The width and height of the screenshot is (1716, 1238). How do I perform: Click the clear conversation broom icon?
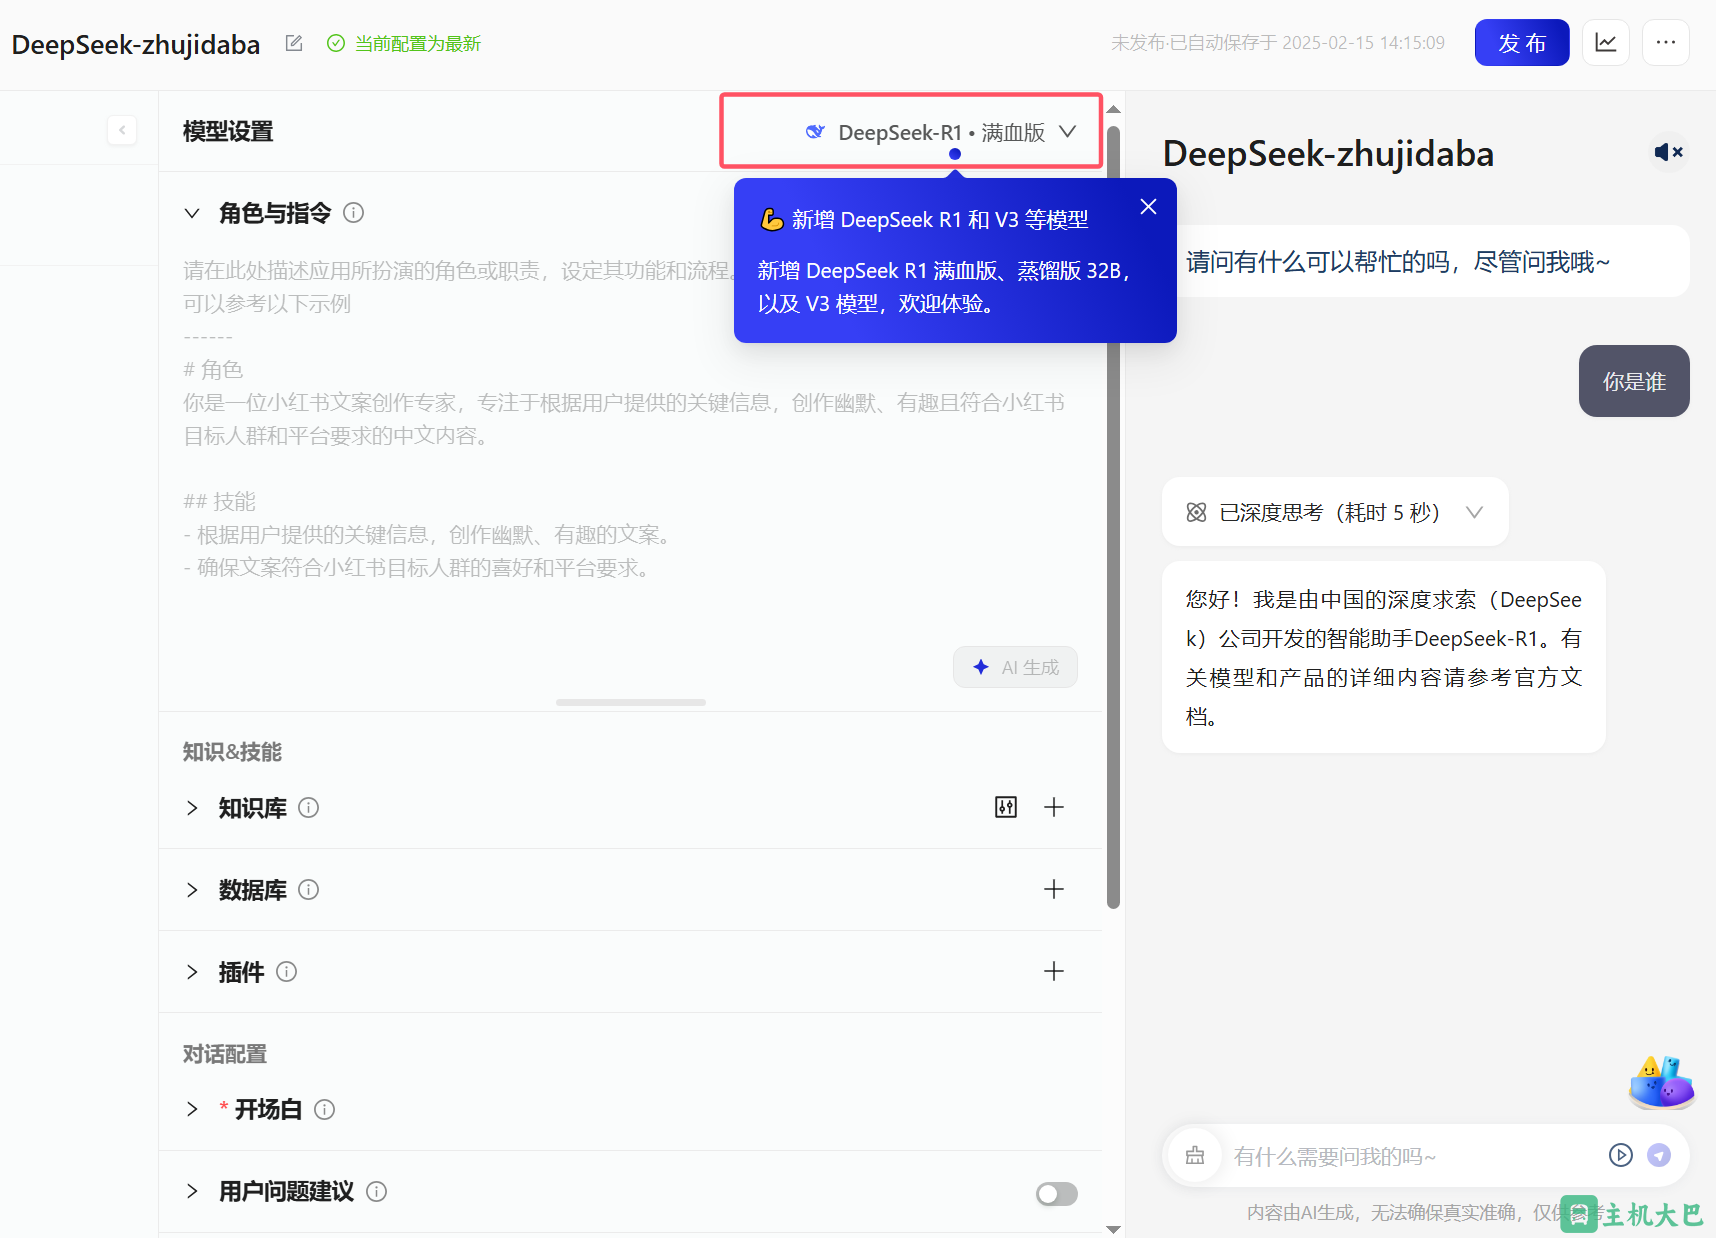click(1195, 1156)
